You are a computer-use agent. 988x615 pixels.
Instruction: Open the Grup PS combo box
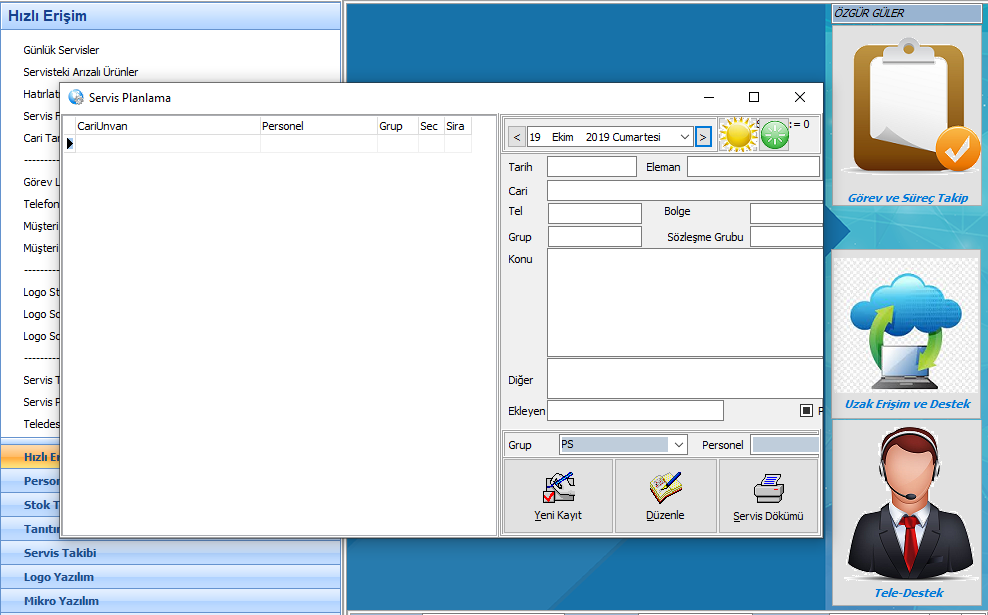point(679,444)
